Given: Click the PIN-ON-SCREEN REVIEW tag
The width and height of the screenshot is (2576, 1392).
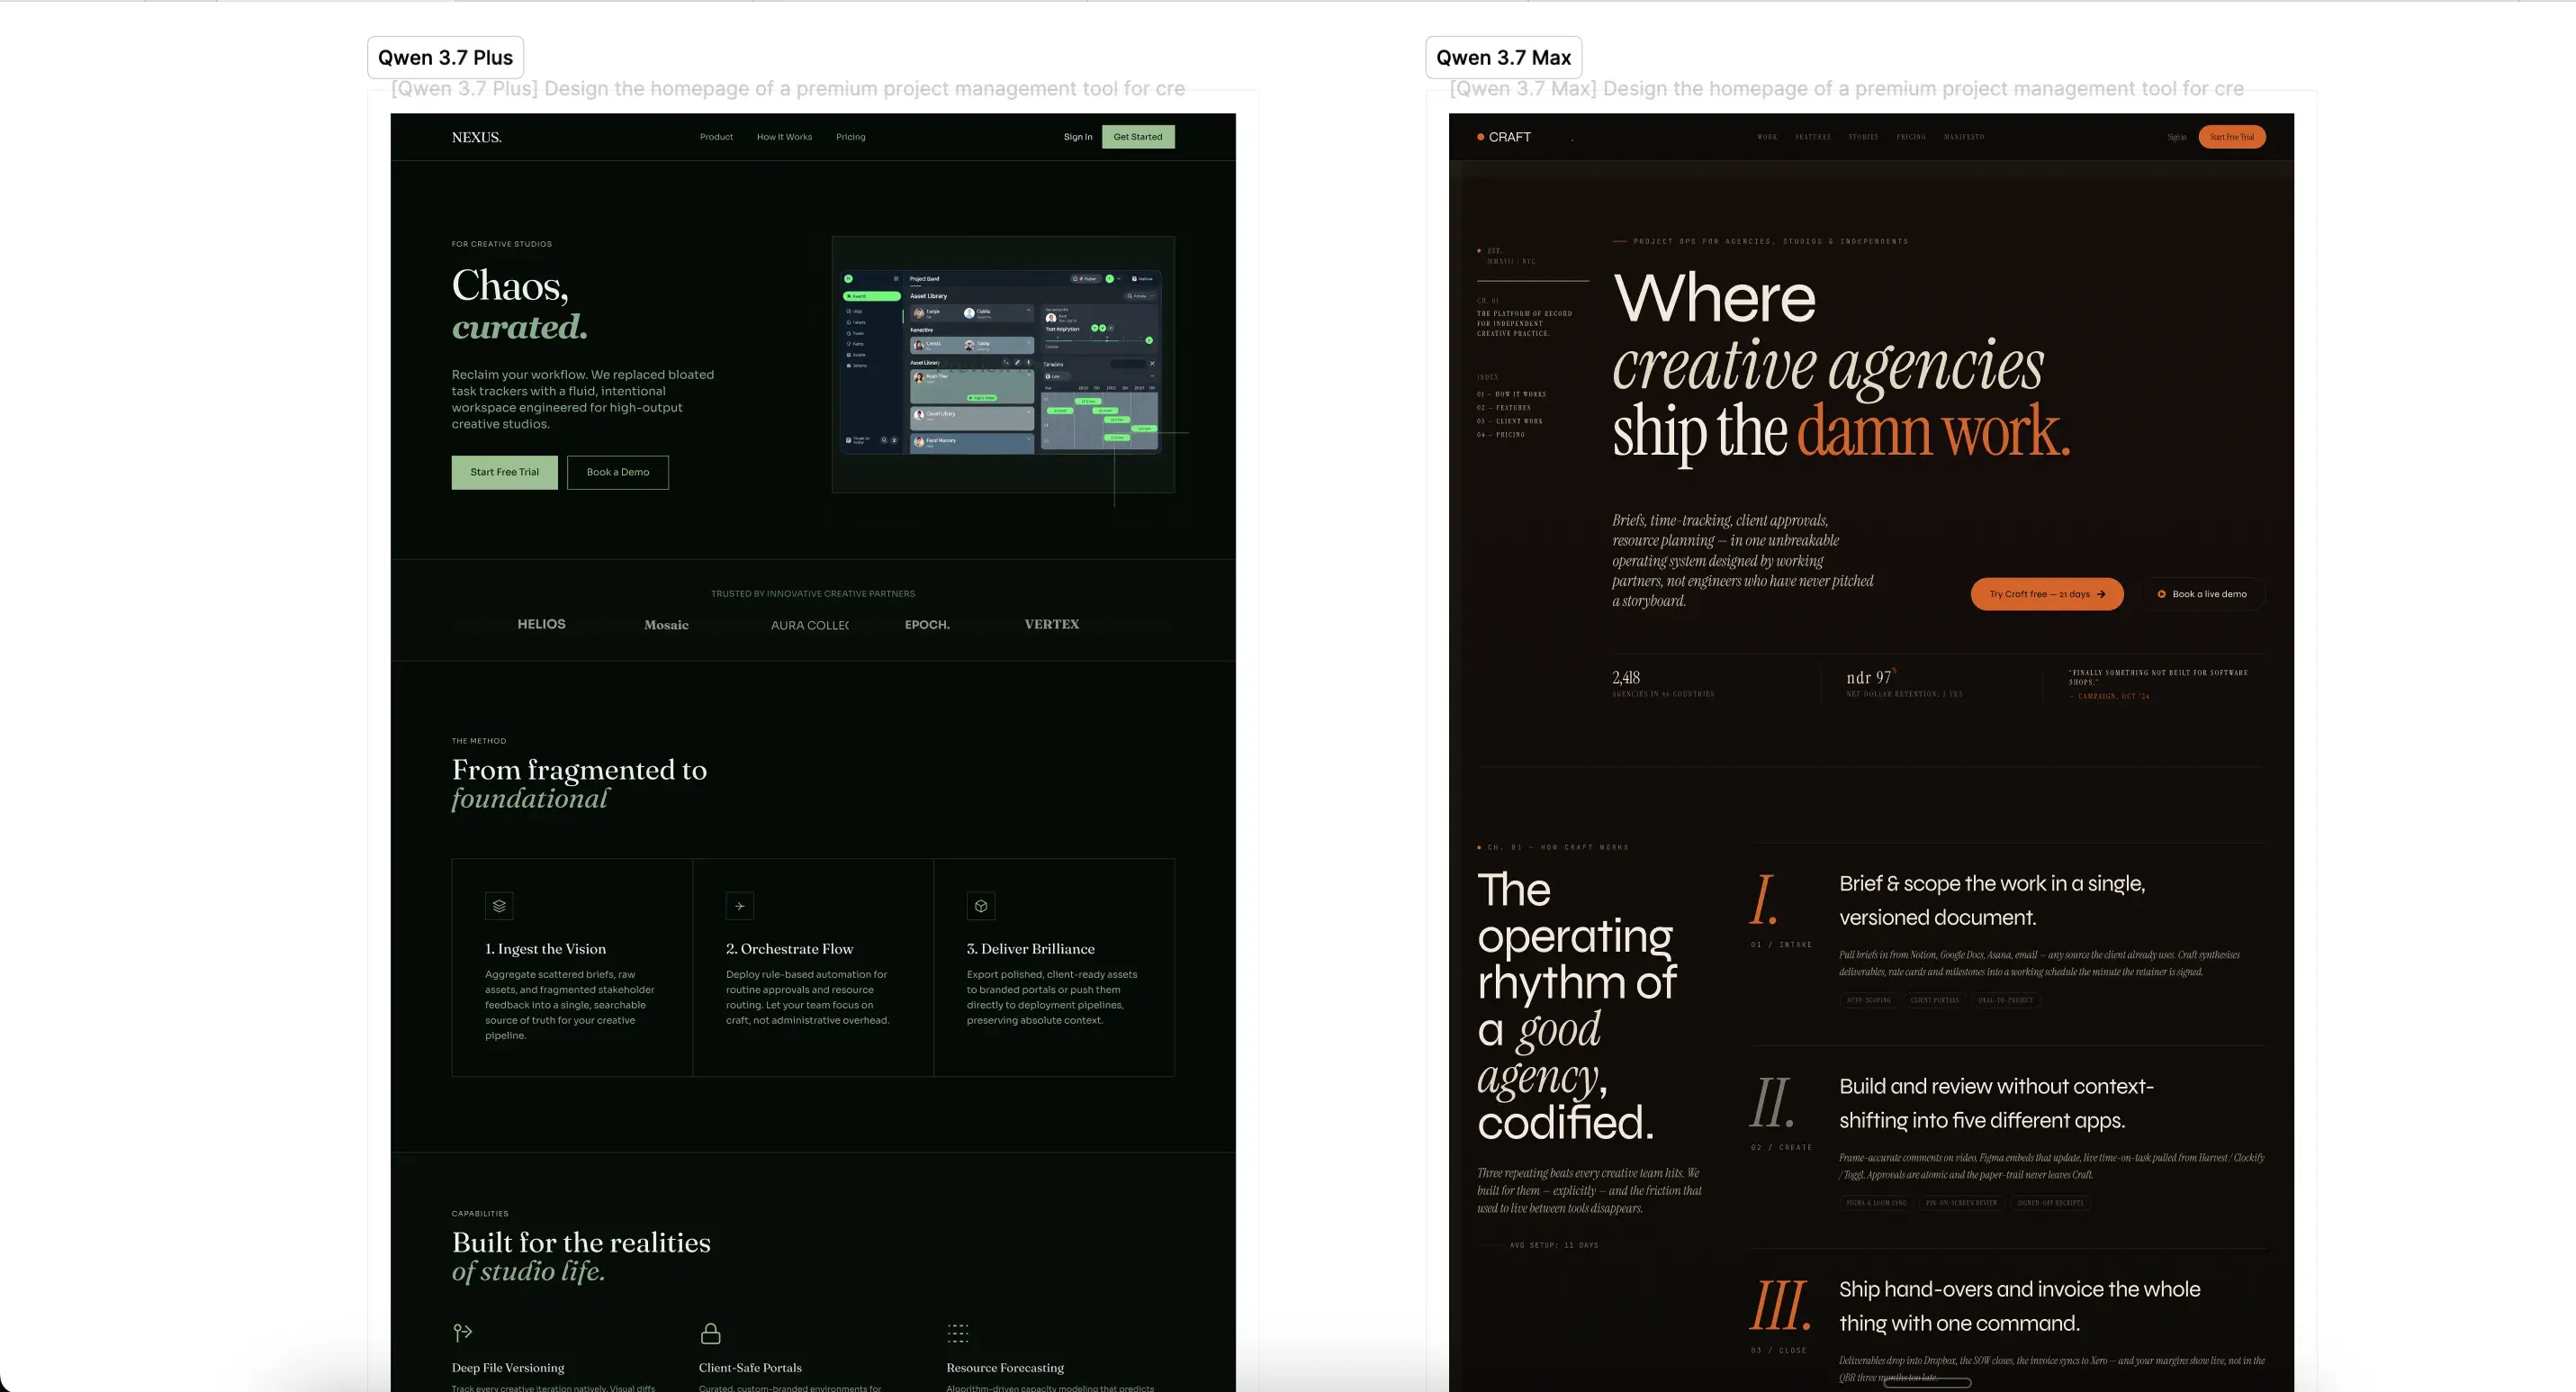Looking at the screenshot, I should tap(1962, 1203).
